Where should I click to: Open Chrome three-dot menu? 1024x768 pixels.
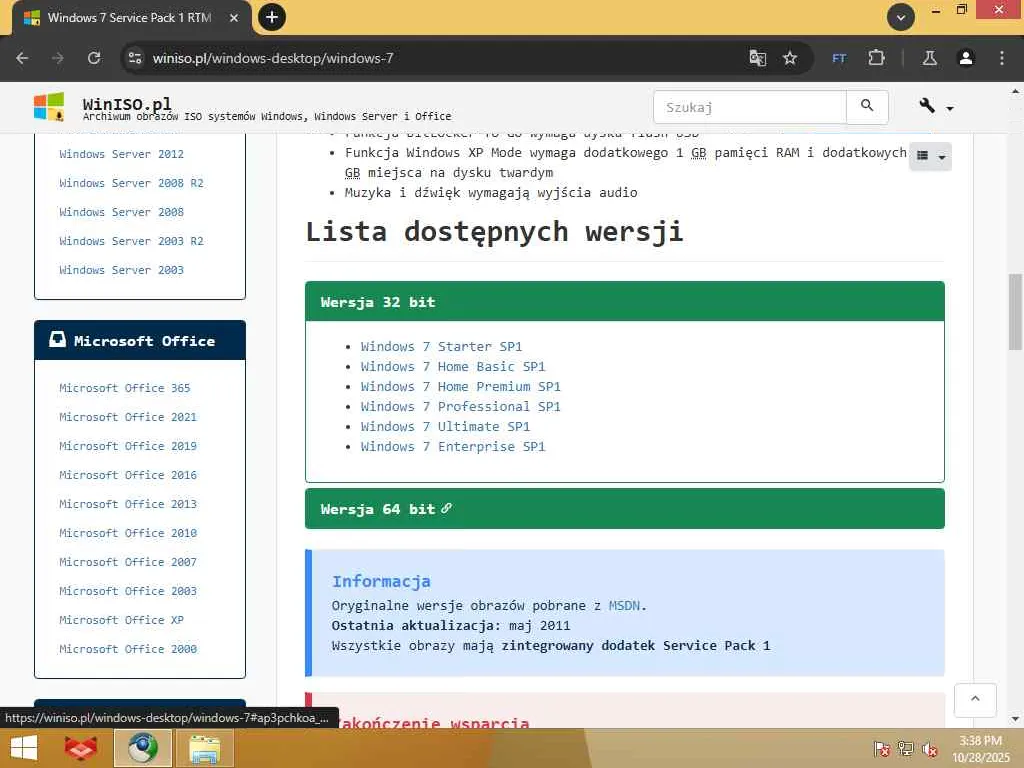[x=1002, y=58]
